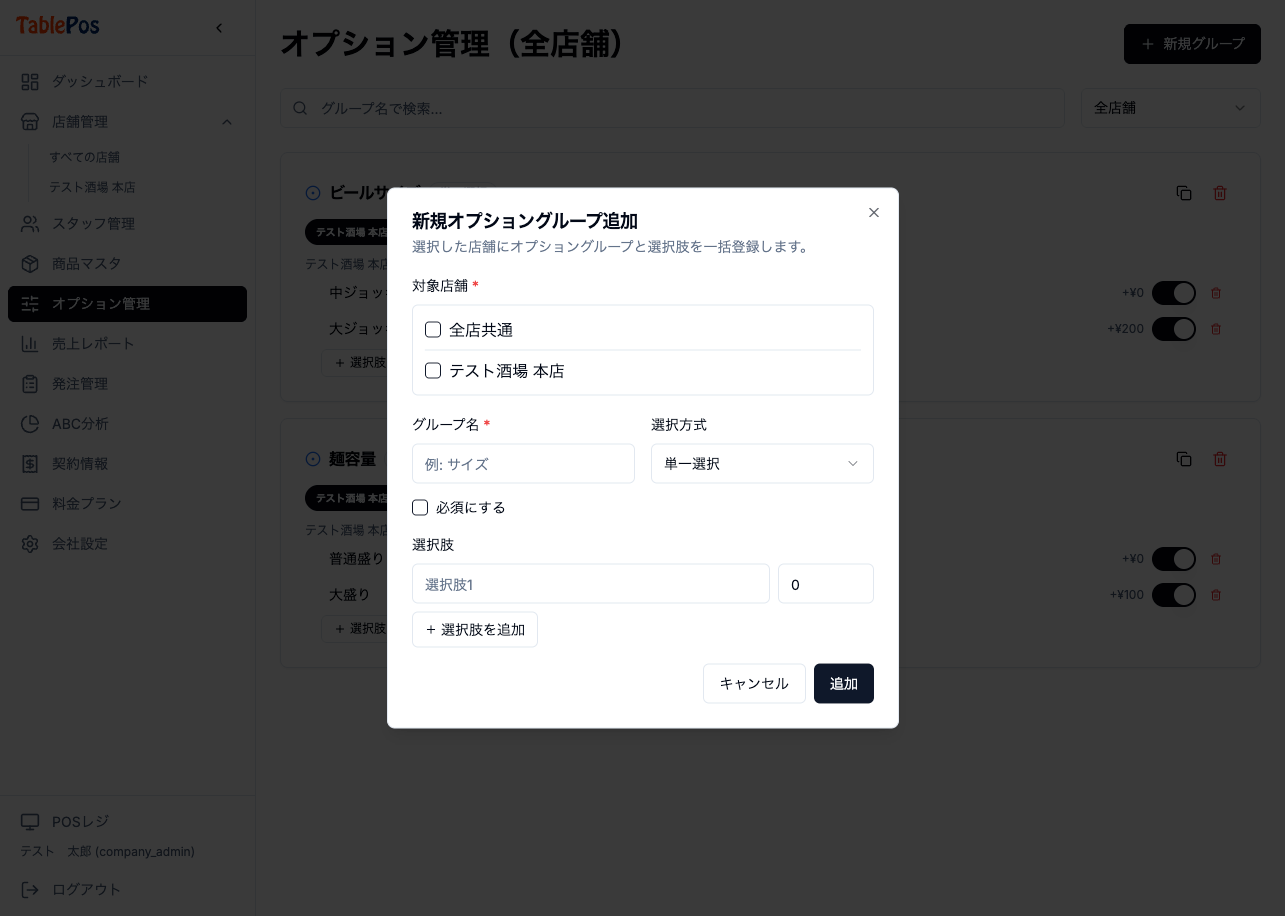Open 契約情報 page
This screenshot has height=916, width=1285.
127,463
